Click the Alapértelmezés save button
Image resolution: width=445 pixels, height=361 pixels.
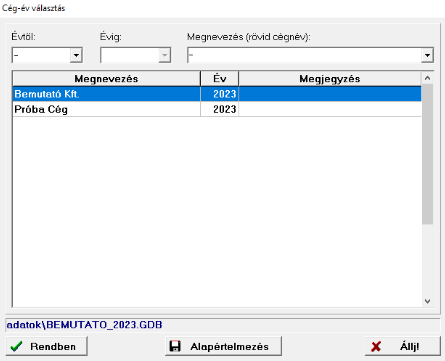[x=223, y=346]
